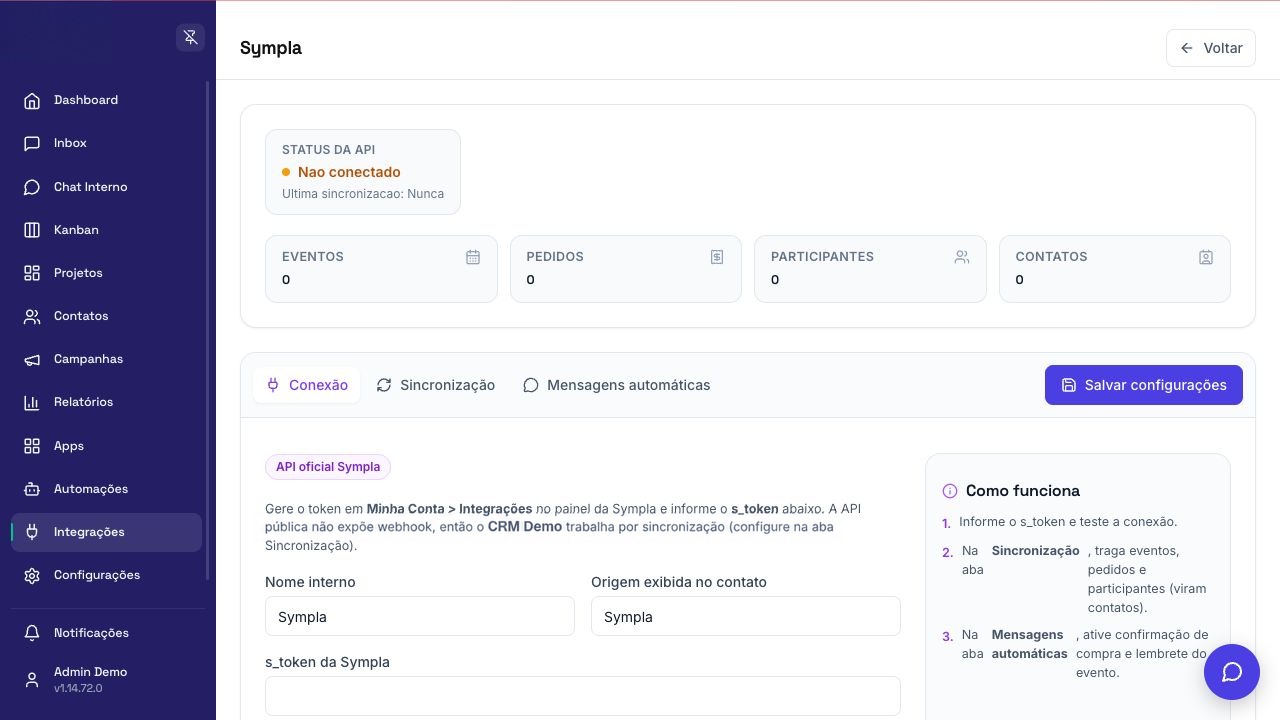Click the PARTICIPANTES card label
This screenshot has width=1280, height=720.
(x=822, y=257)
